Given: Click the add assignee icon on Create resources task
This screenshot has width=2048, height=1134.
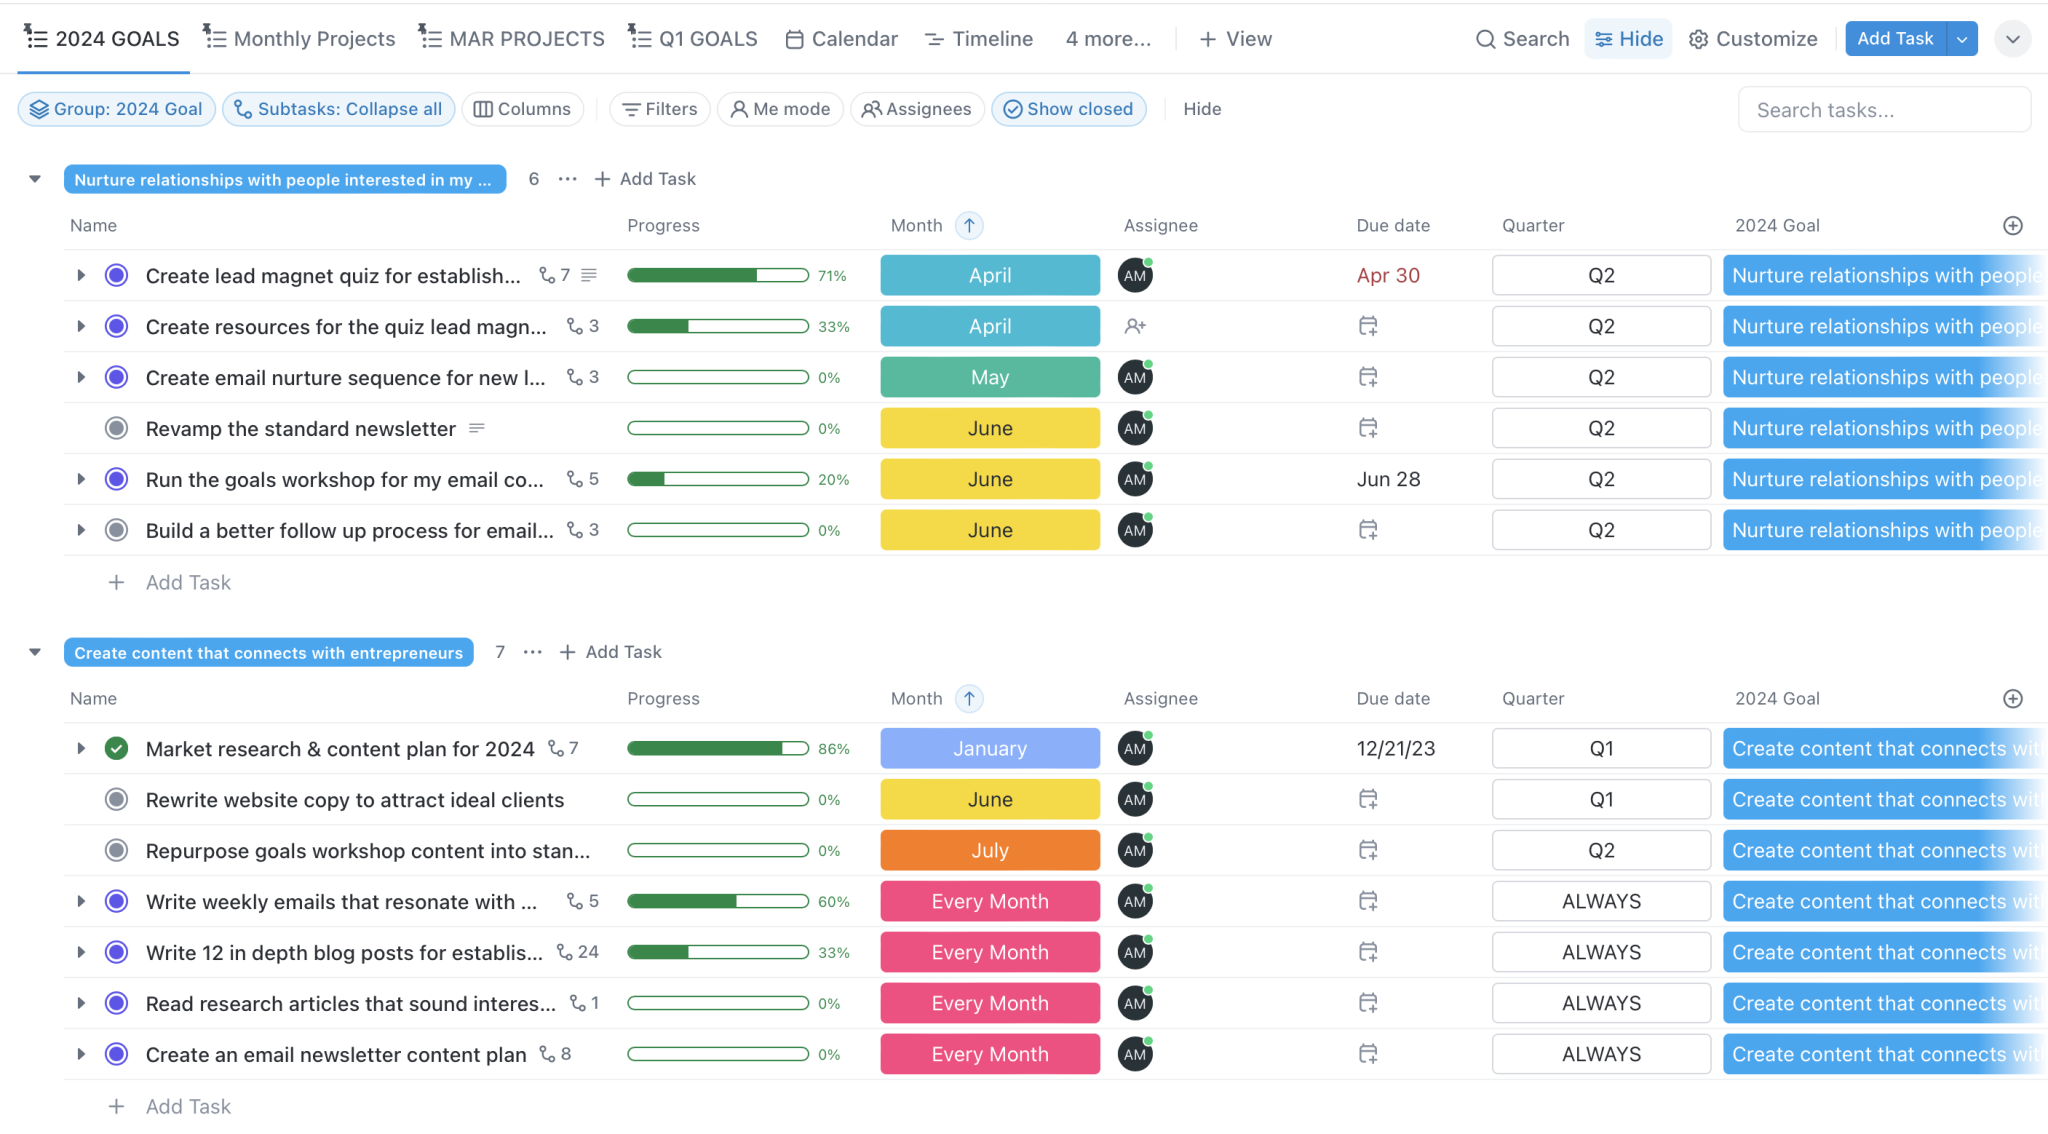Looking at the screenshot, I should (1135, 326).
